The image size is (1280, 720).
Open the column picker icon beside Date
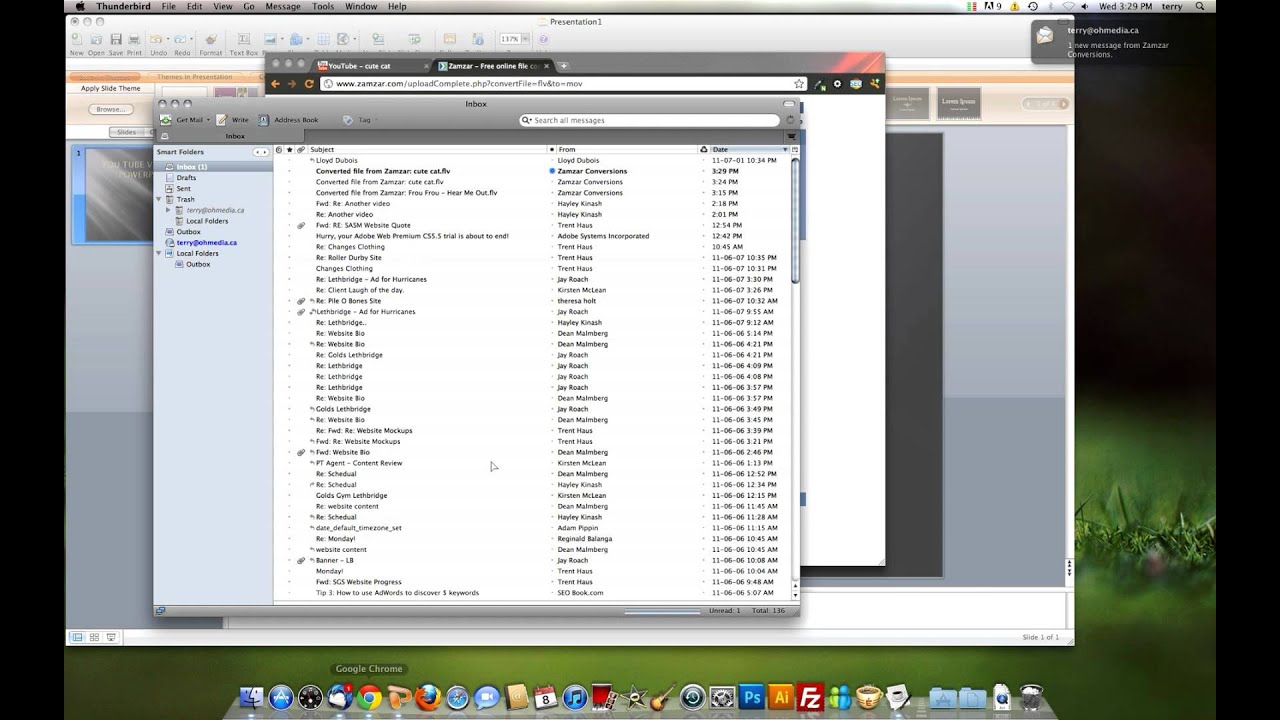coord(795,150)
